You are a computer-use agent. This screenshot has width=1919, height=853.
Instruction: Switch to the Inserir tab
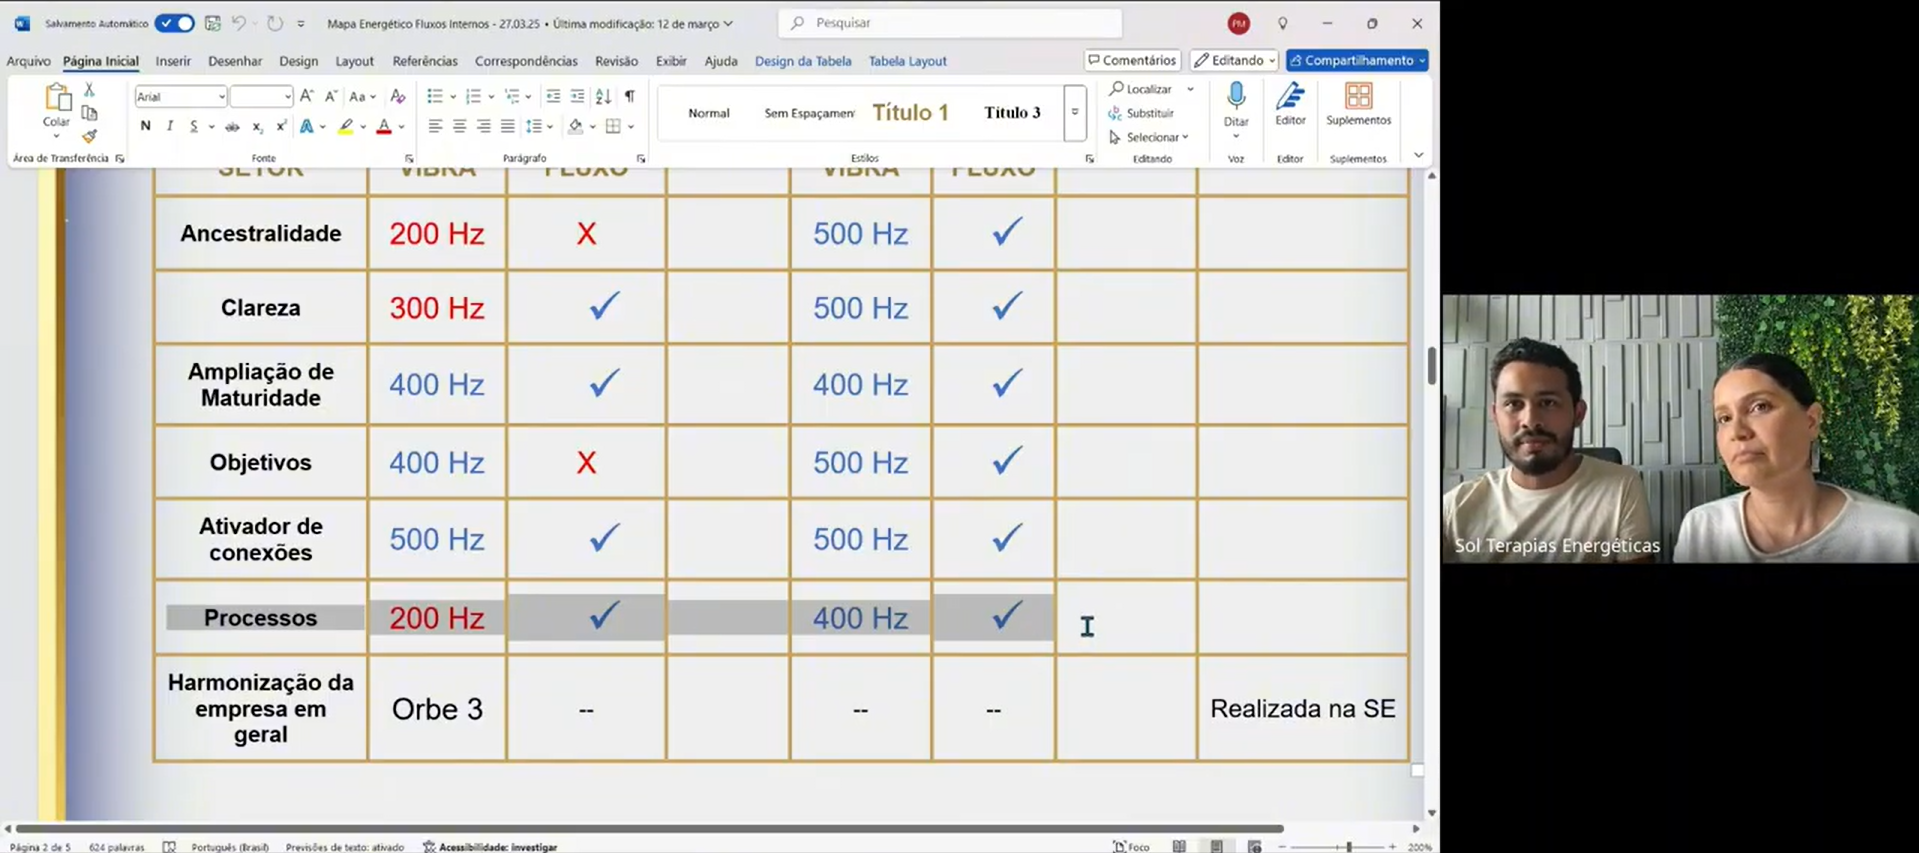click(173, 61)
